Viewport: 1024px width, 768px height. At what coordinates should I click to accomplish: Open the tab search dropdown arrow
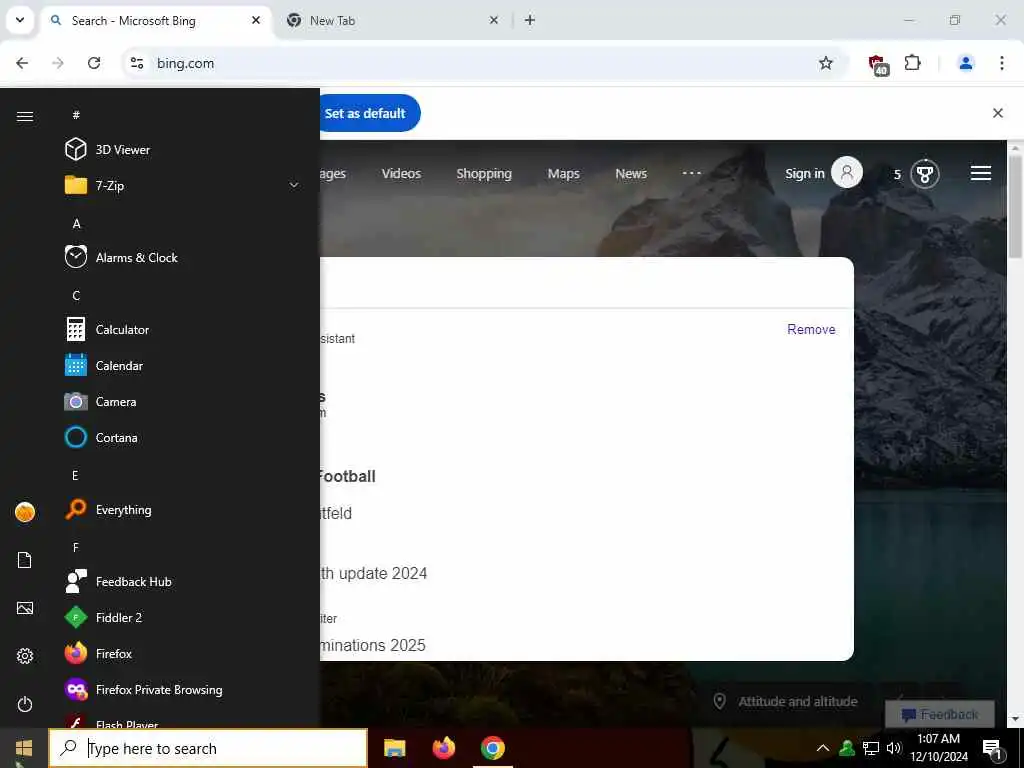[x=20, y=20]
